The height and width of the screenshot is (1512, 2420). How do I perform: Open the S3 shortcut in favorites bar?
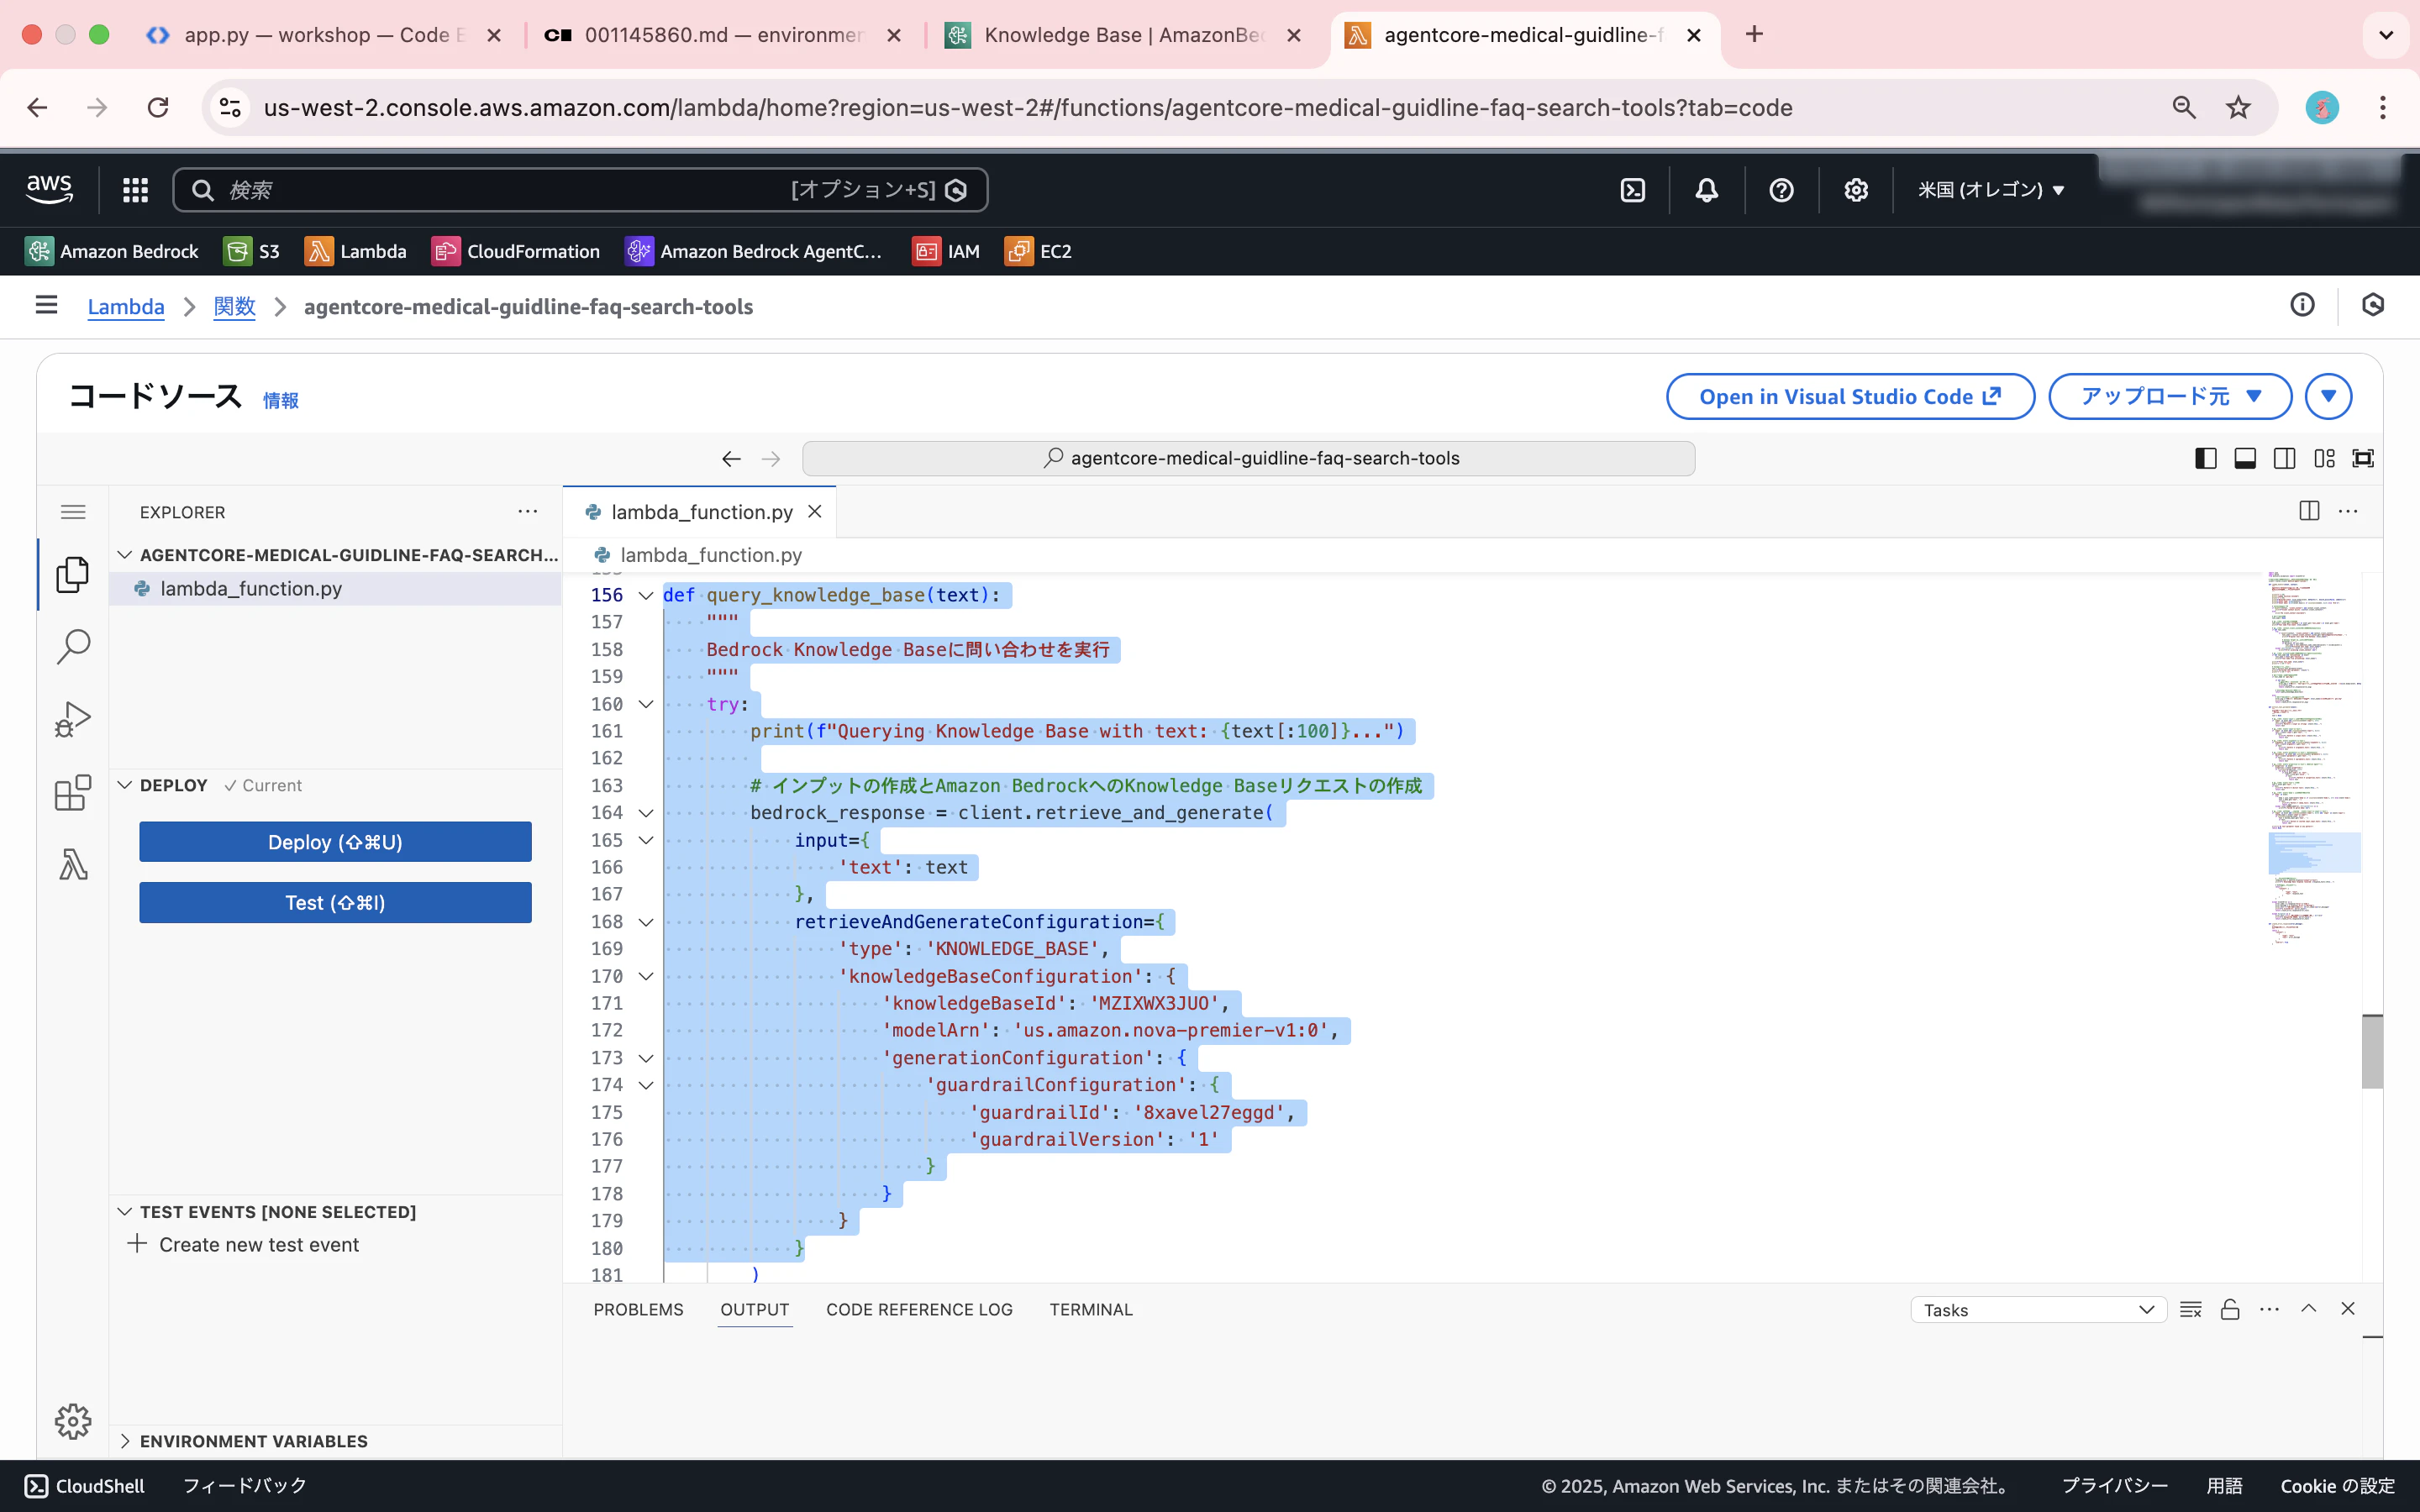252,251
